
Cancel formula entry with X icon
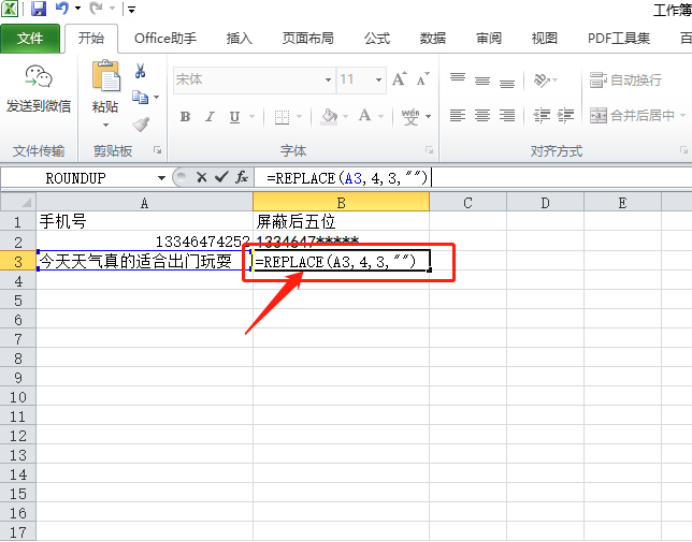click(x=202, y=178)
